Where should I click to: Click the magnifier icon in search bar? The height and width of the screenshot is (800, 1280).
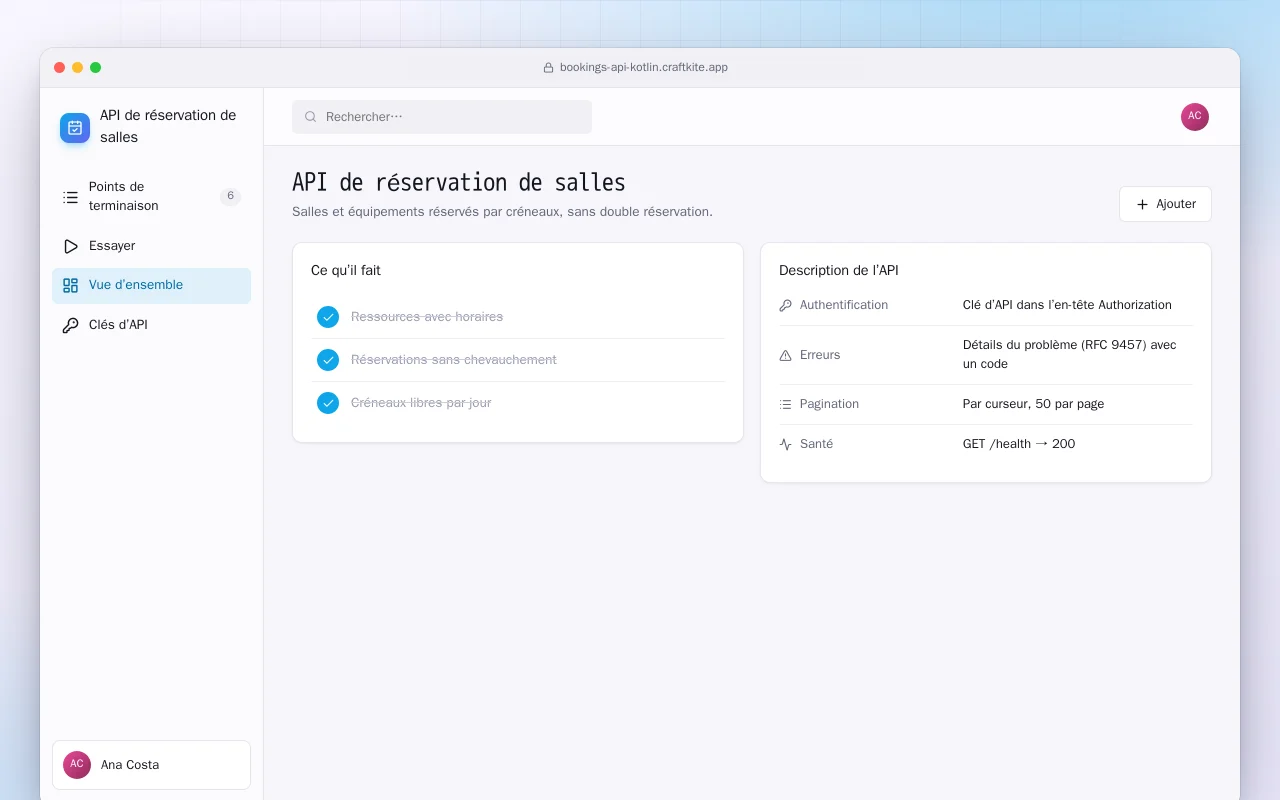click(311, 117)
